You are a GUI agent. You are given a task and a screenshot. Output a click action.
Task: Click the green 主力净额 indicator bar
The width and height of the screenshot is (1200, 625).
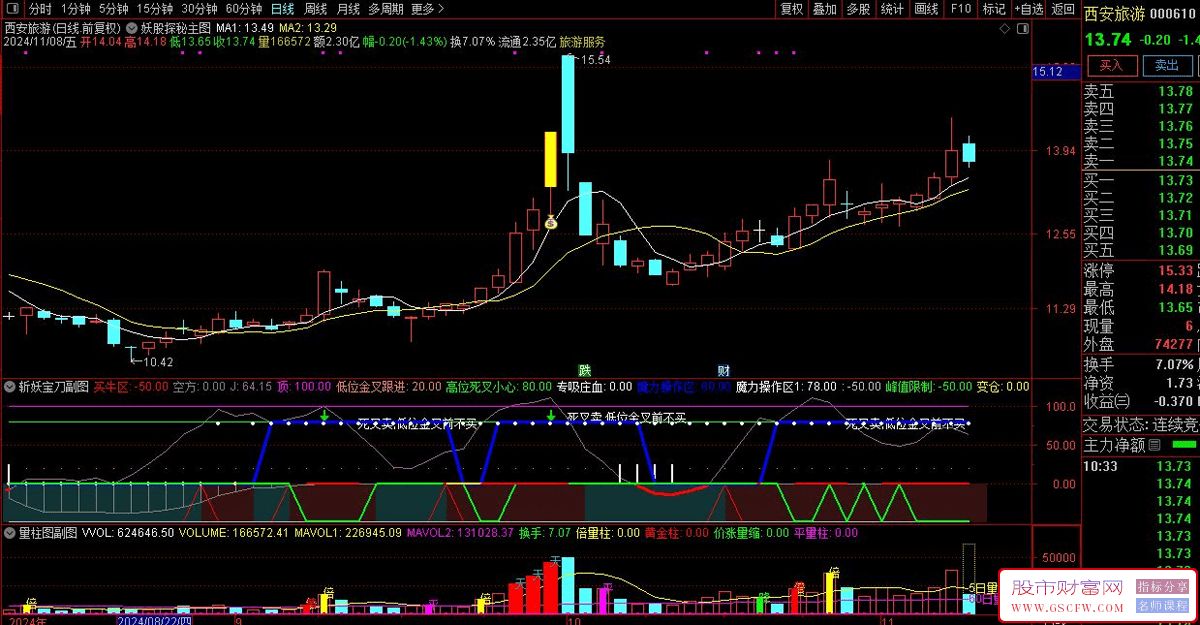pos(1185,445)
